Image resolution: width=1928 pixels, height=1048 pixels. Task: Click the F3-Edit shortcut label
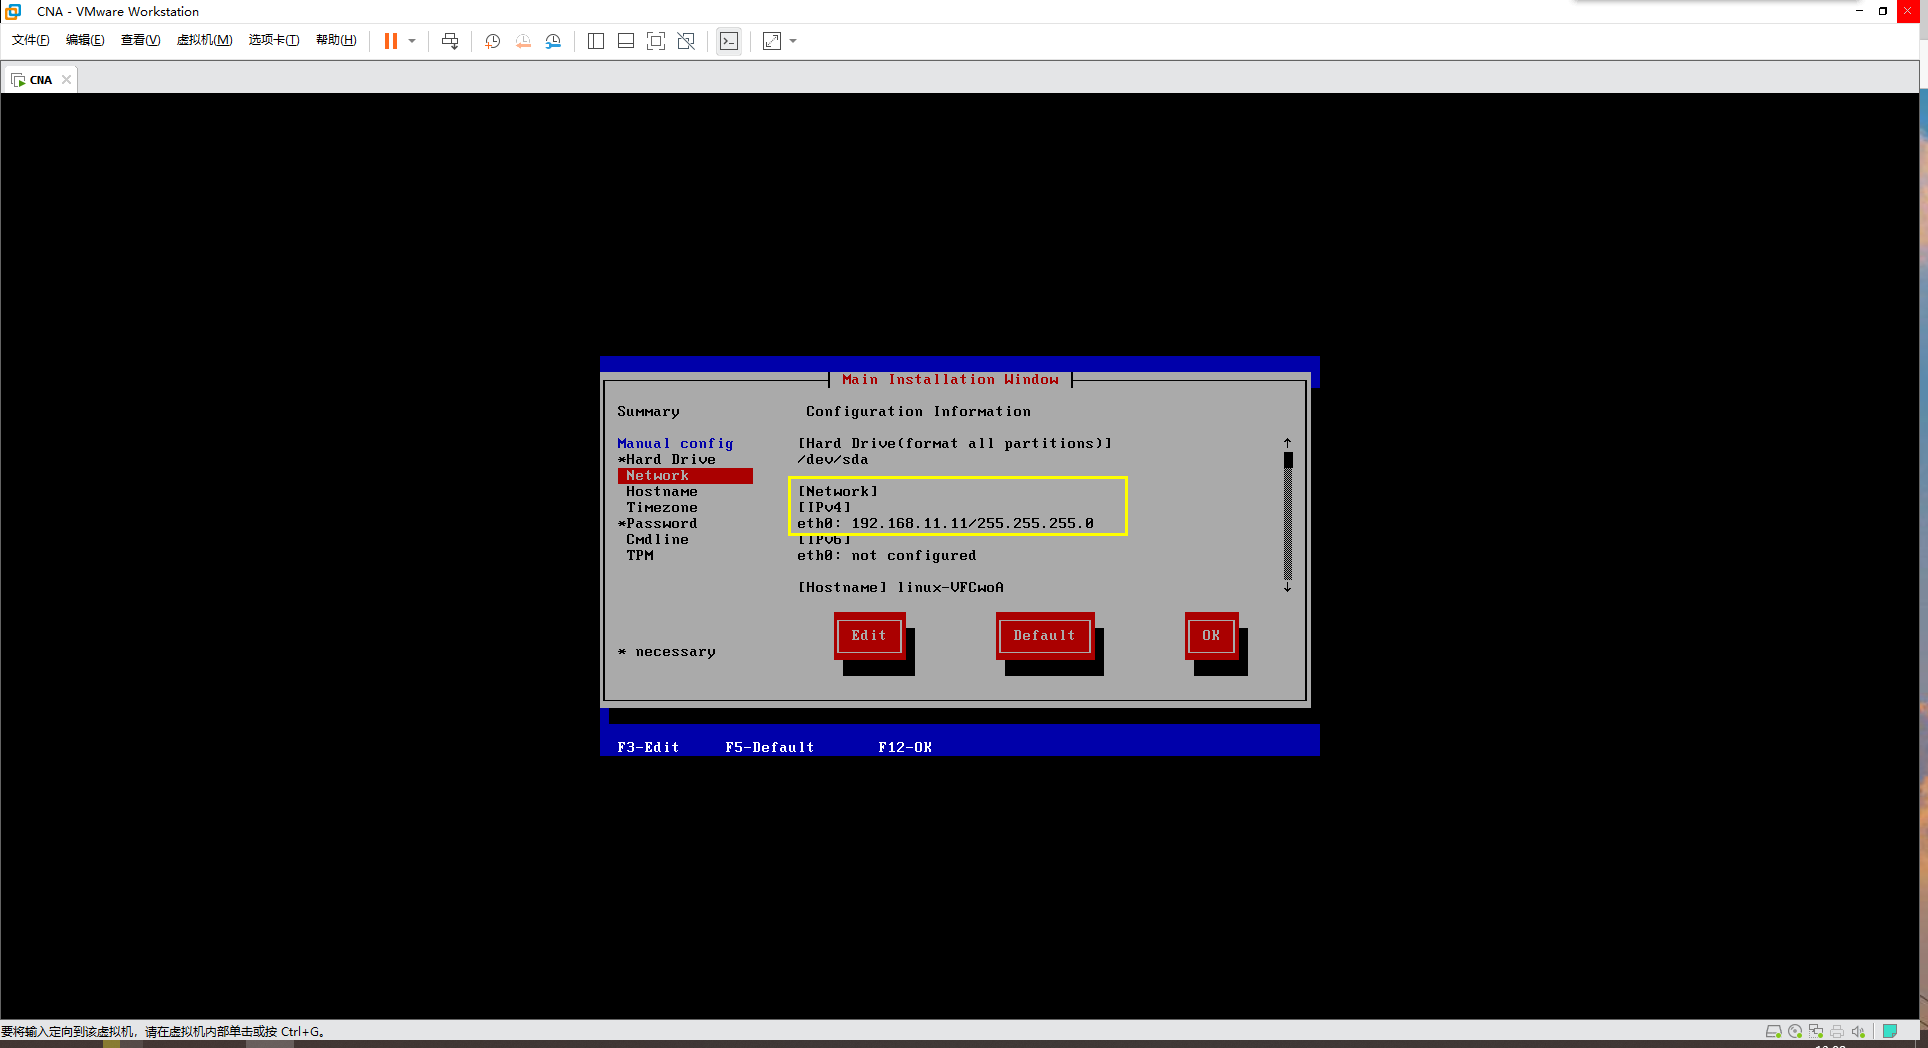point(648,747)
